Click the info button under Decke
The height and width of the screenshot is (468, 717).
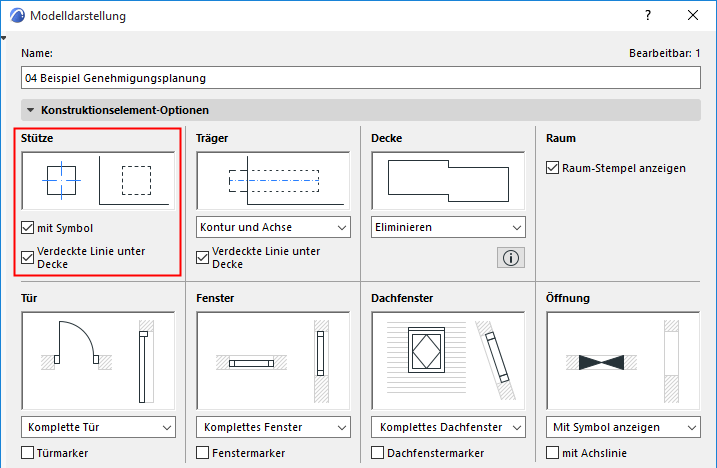(511, 258)
